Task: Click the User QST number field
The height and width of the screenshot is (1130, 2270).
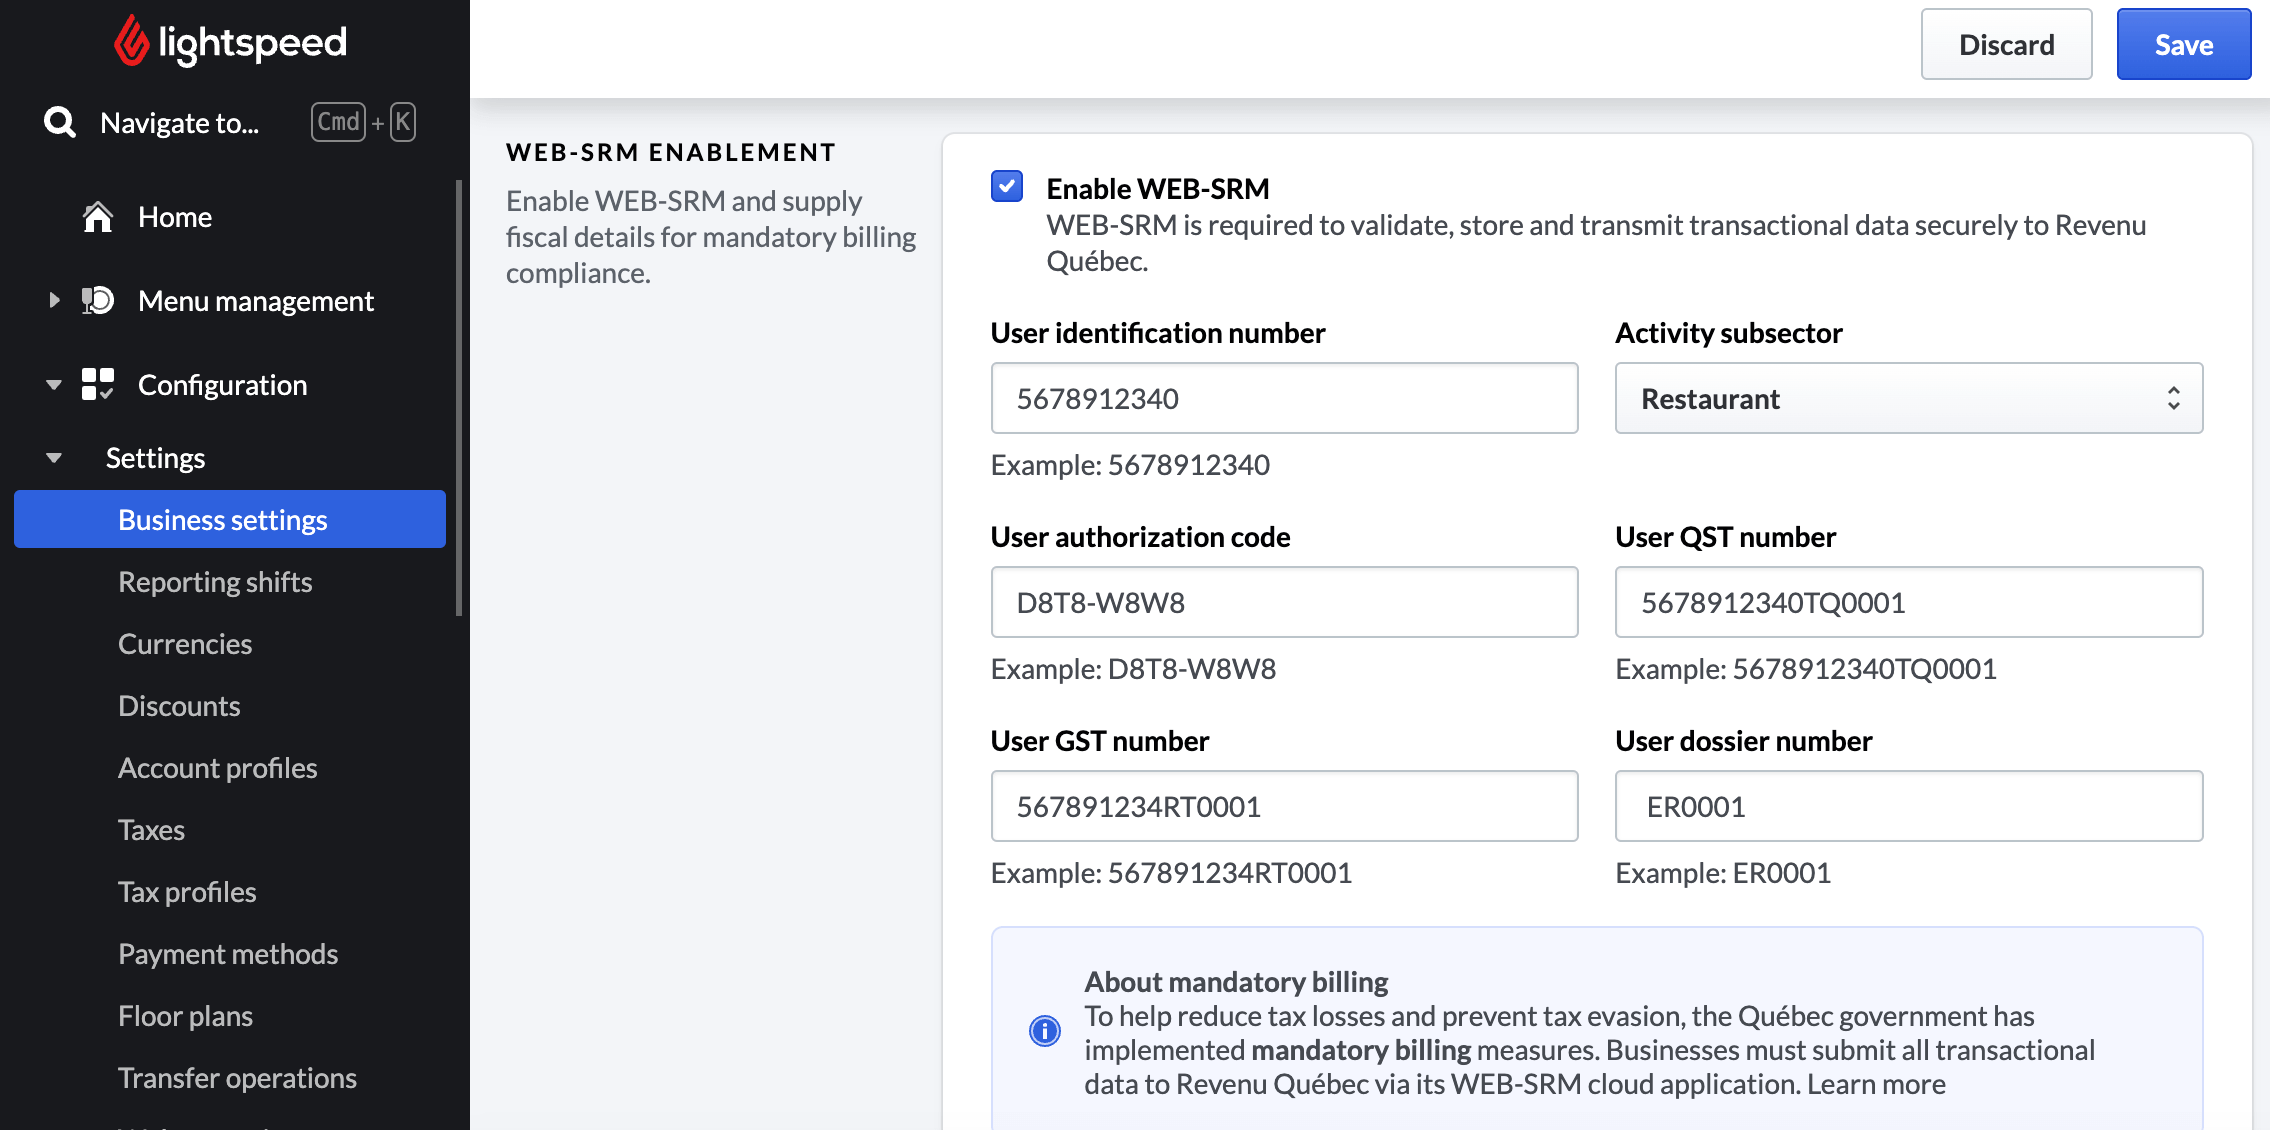Action: 1909,602
